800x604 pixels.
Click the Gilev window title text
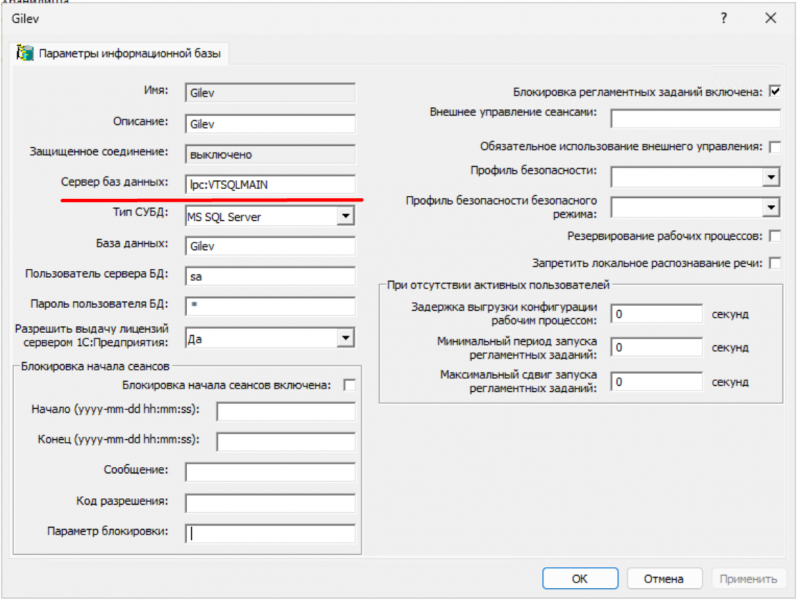(26, 19)
